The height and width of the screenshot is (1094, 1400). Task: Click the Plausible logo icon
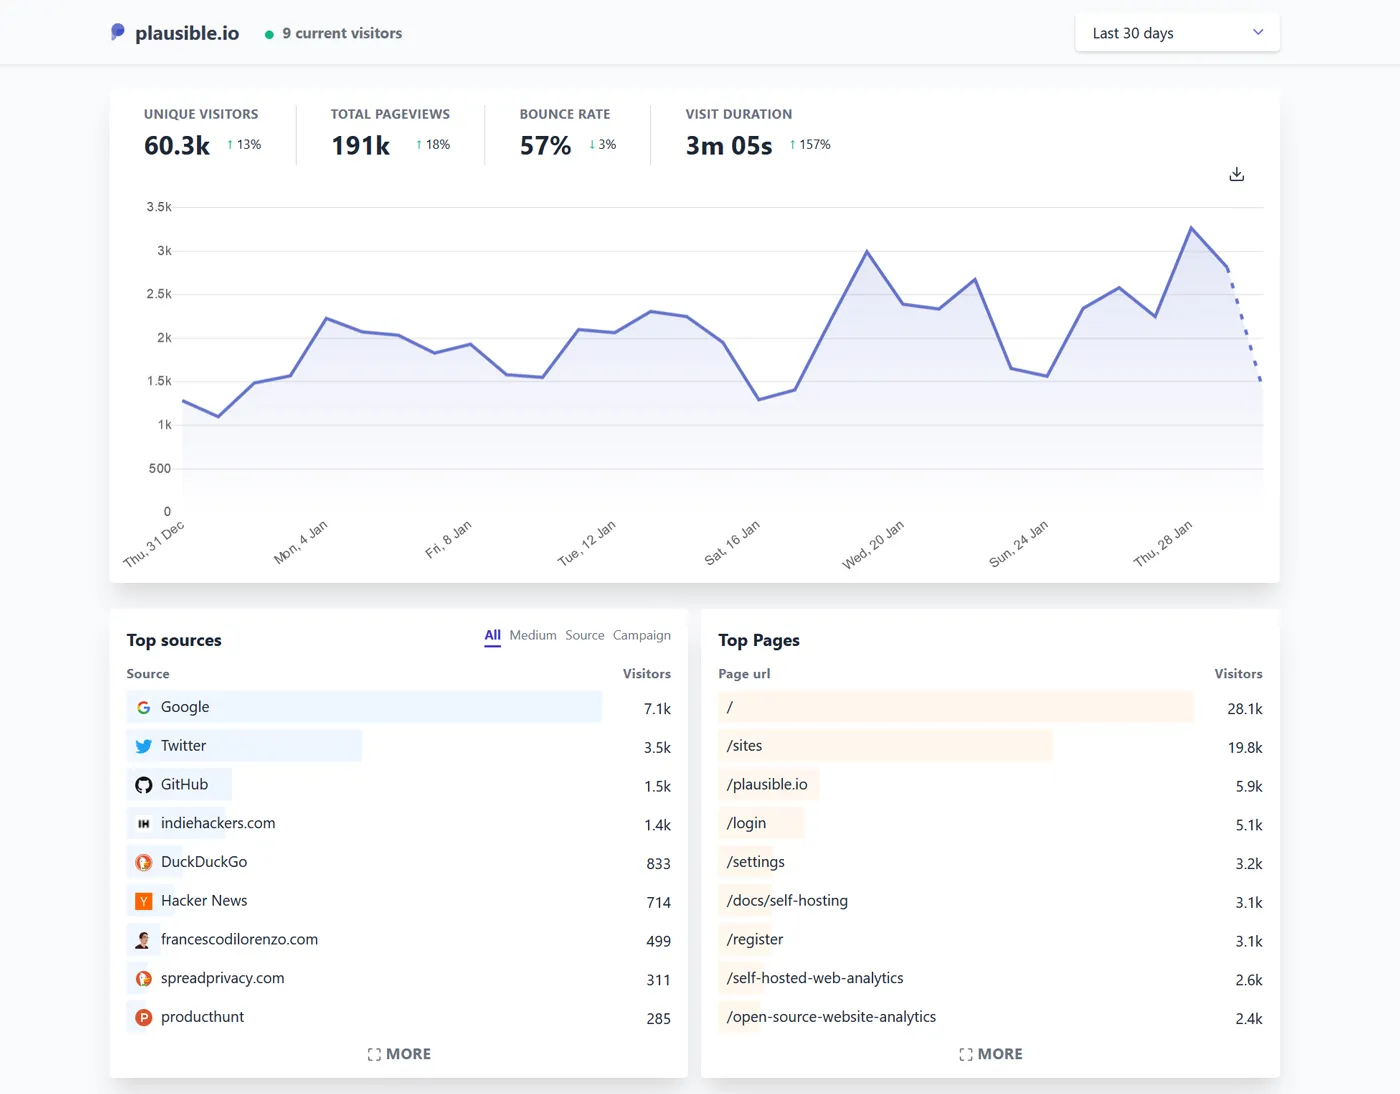point(118,33)
